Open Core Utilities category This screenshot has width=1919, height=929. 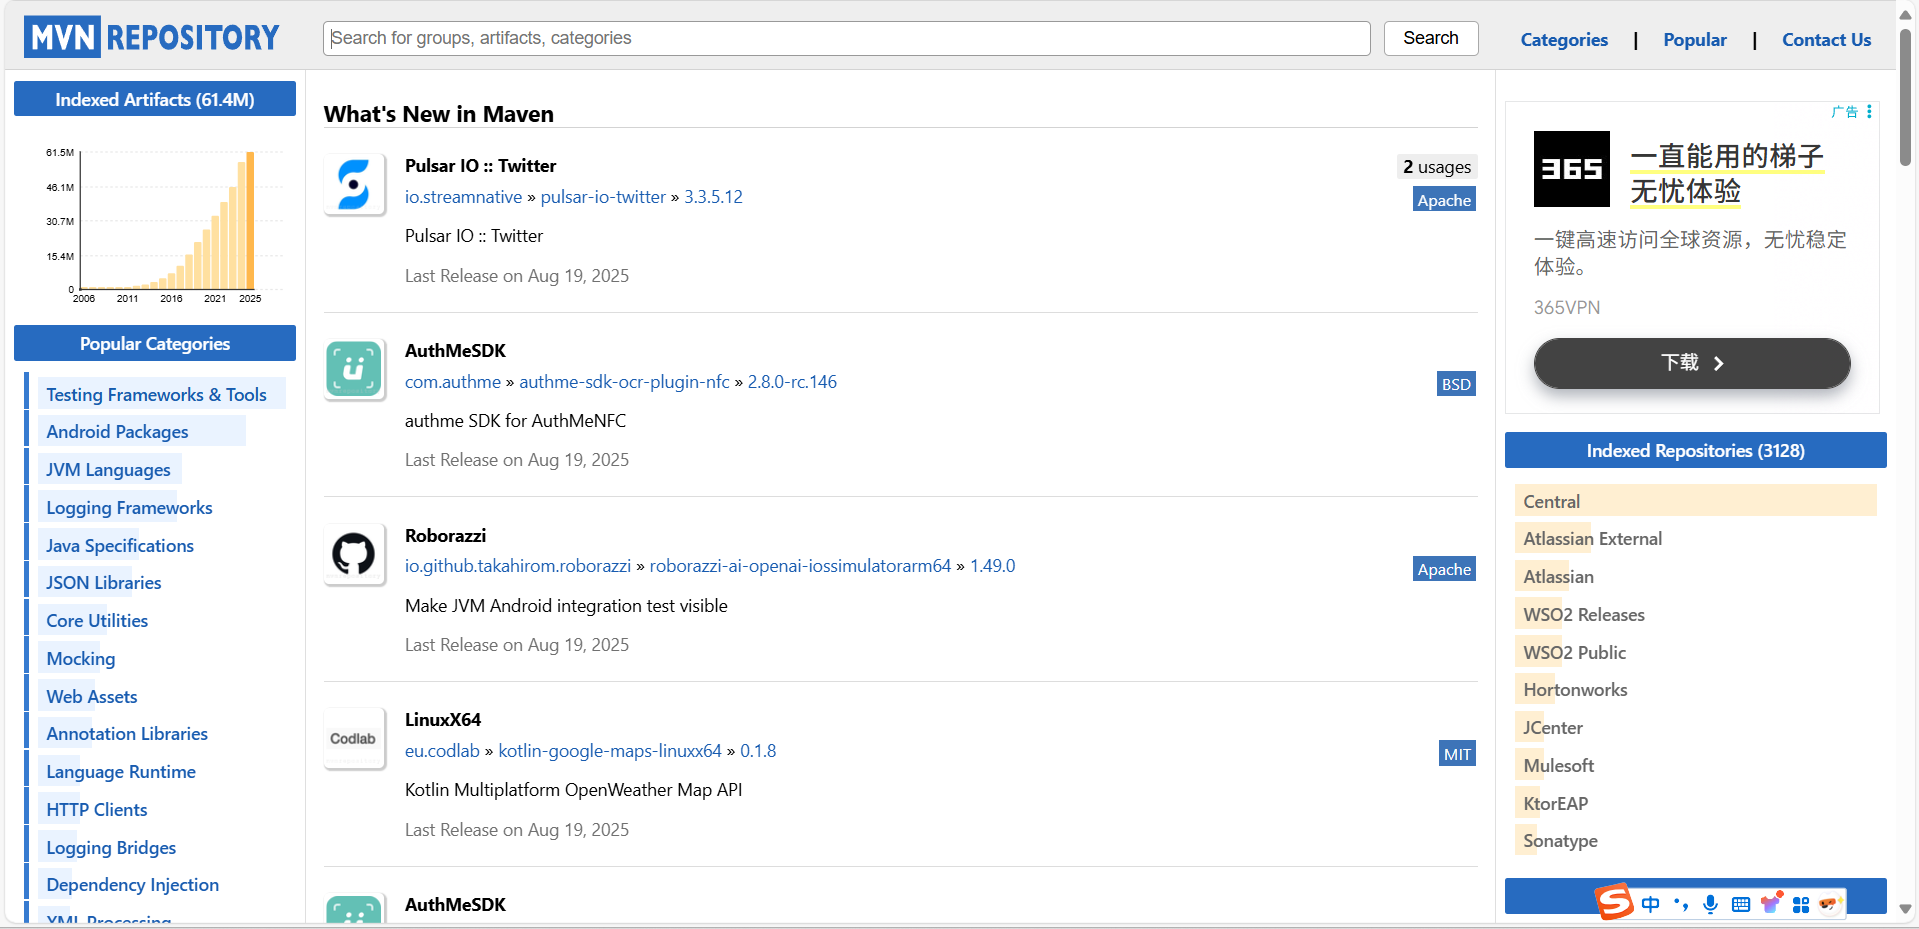pos(97,620)
